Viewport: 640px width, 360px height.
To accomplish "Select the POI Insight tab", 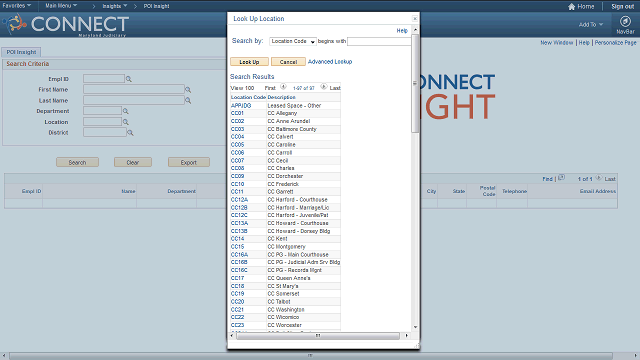I will coord(21,52).
